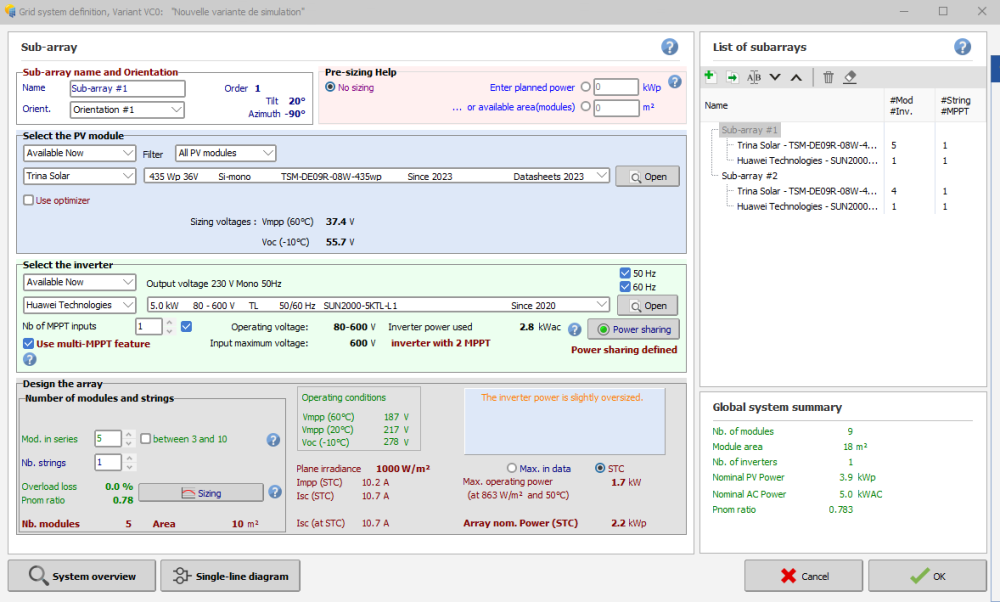The height and width of the screenshot is (602, 1000).
Task: Open the Orientation #1 dropdown
Action: click(x=127, y=109)
